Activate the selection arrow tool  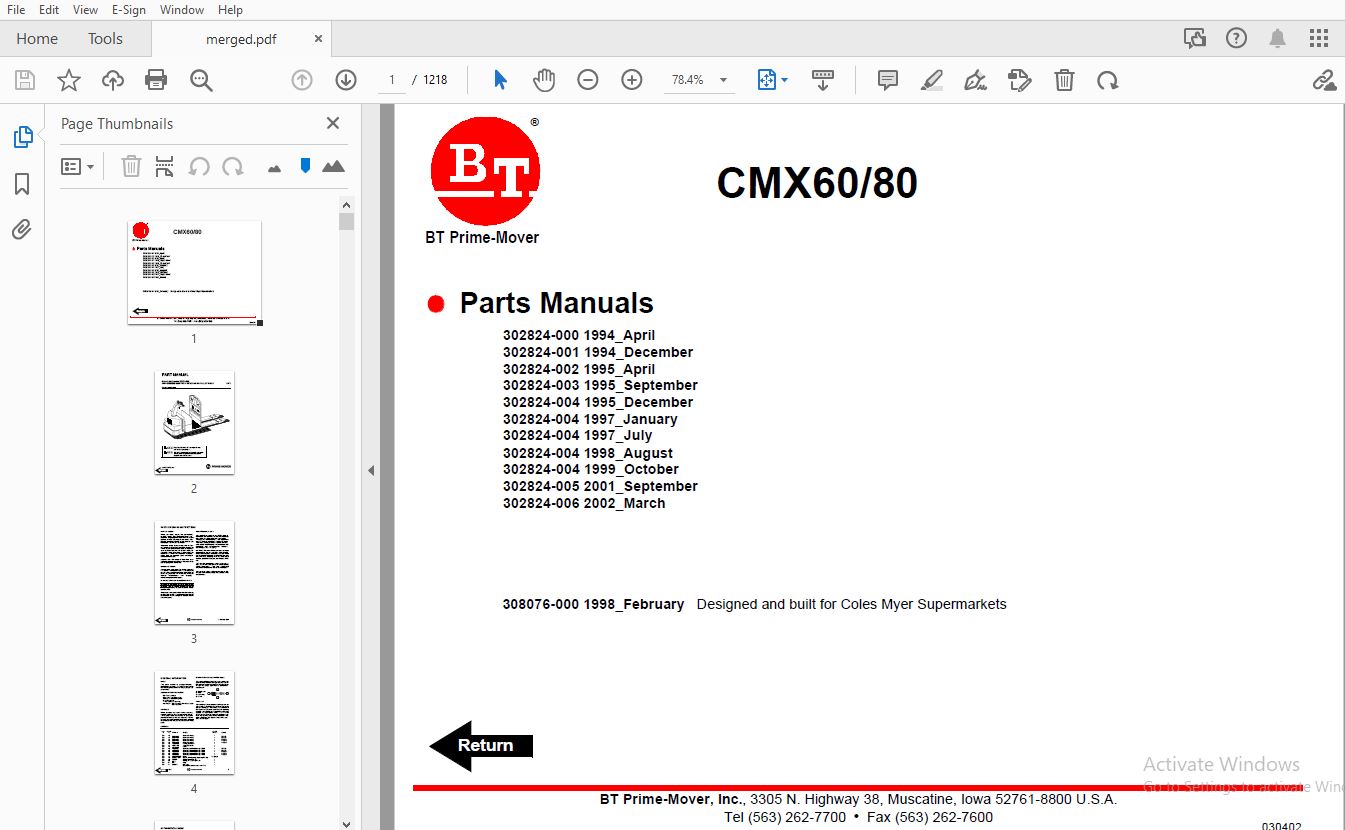501,80
